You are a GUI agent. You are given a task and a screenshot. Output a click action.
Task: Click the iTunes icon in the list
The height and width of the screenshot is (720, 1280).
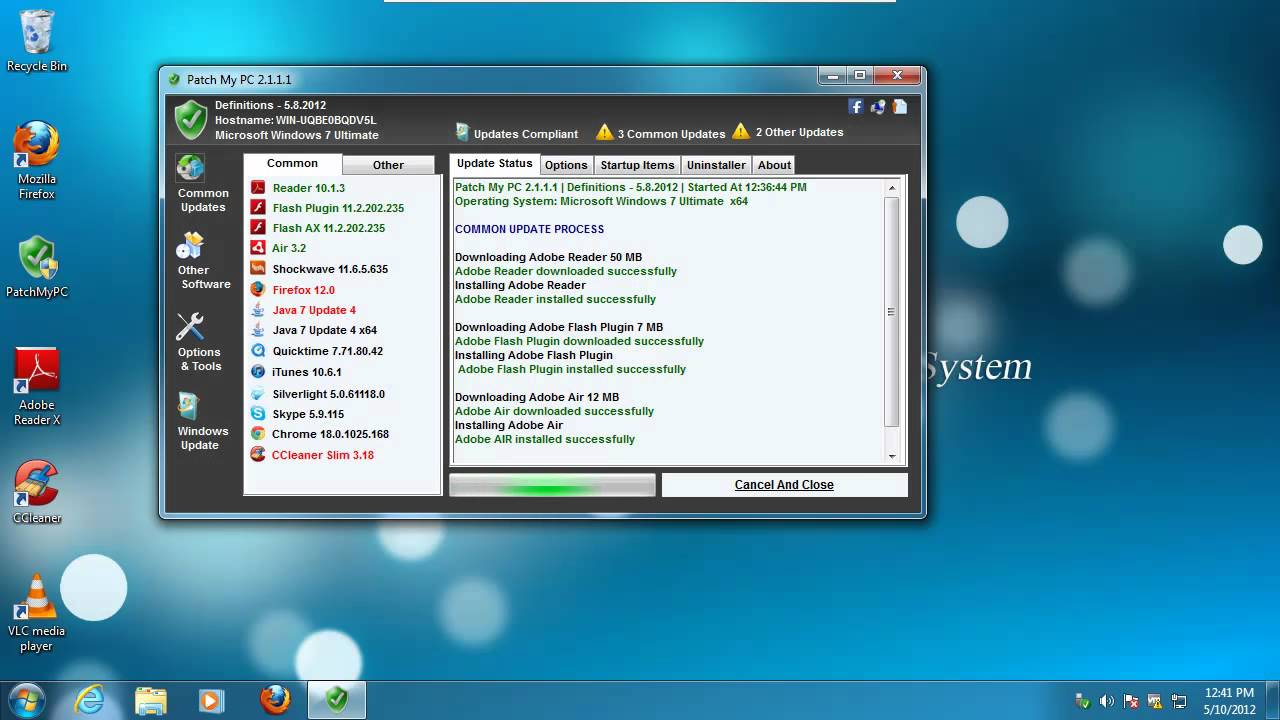point(258,372)
